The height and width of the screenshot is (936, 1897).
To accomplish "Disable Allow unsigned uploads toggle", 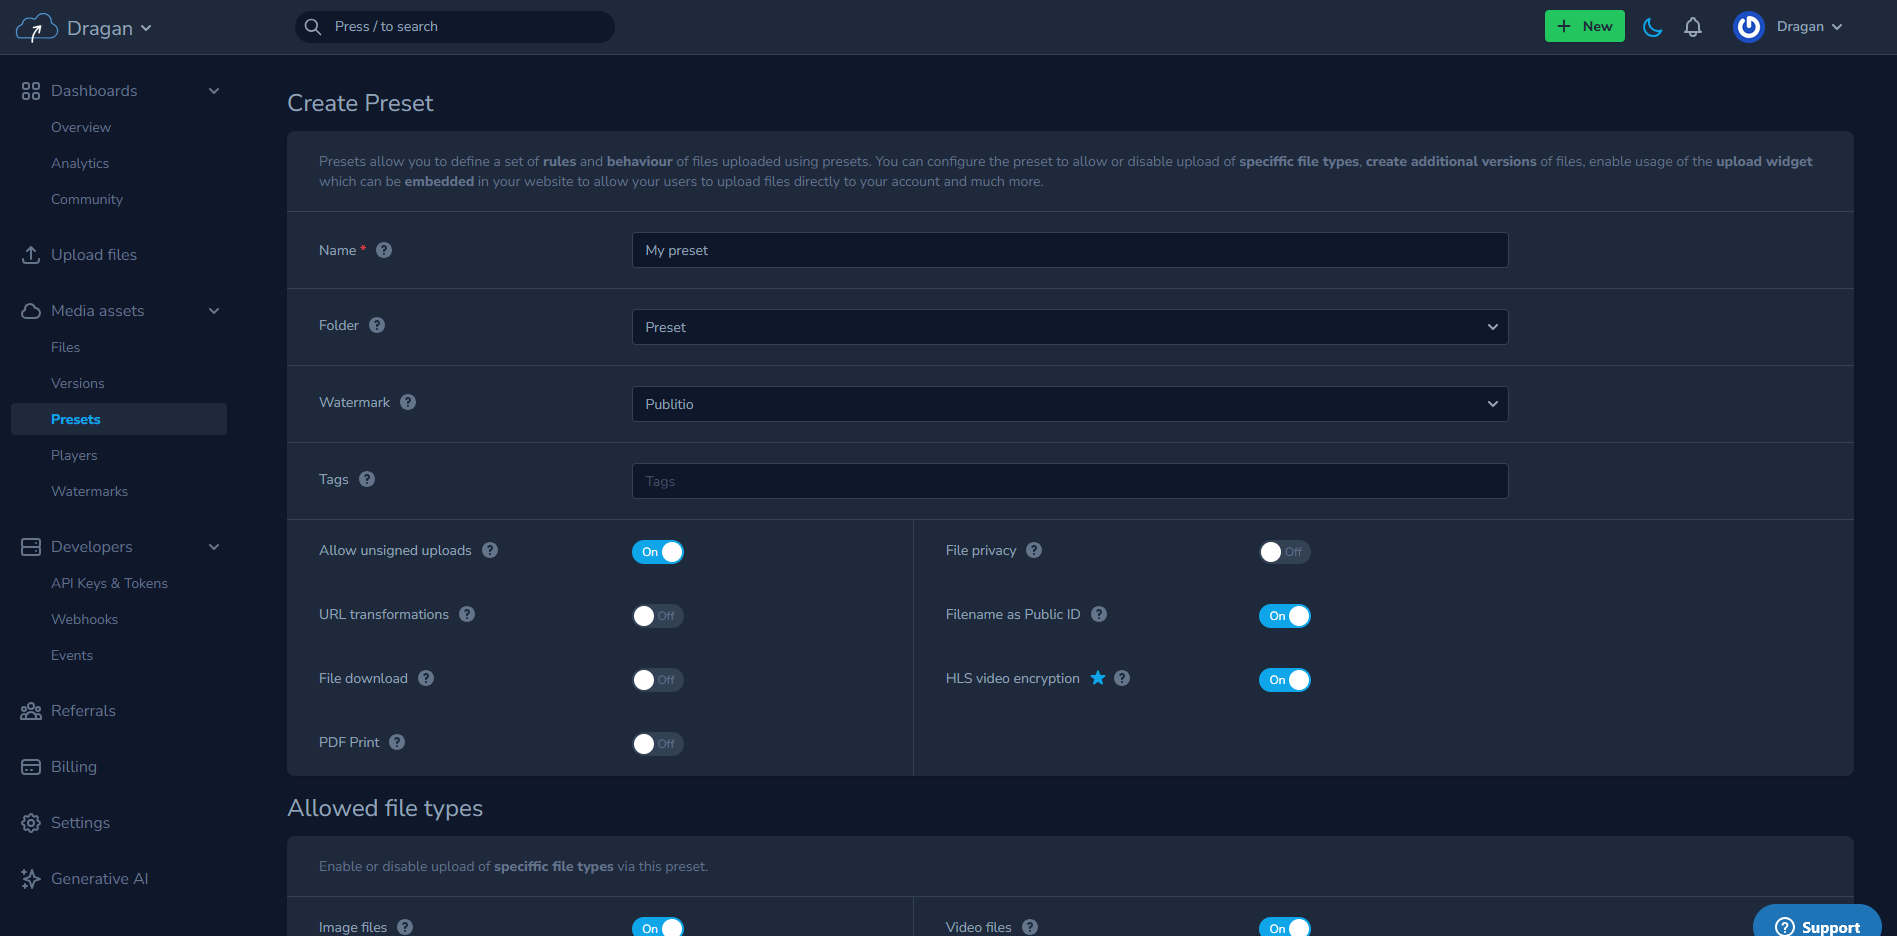I will tap(657, 552).
